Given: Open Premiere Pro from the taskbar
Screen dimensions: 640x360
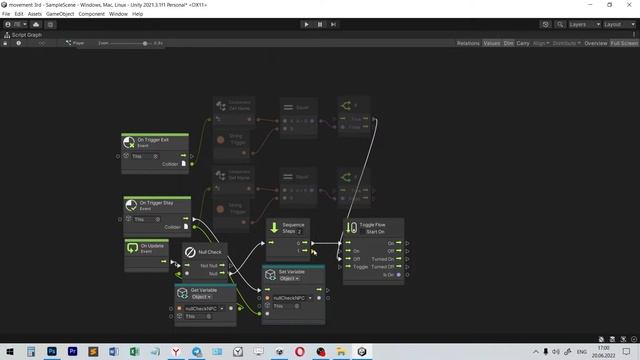Looking at the screenshot, I should [73, 351].
